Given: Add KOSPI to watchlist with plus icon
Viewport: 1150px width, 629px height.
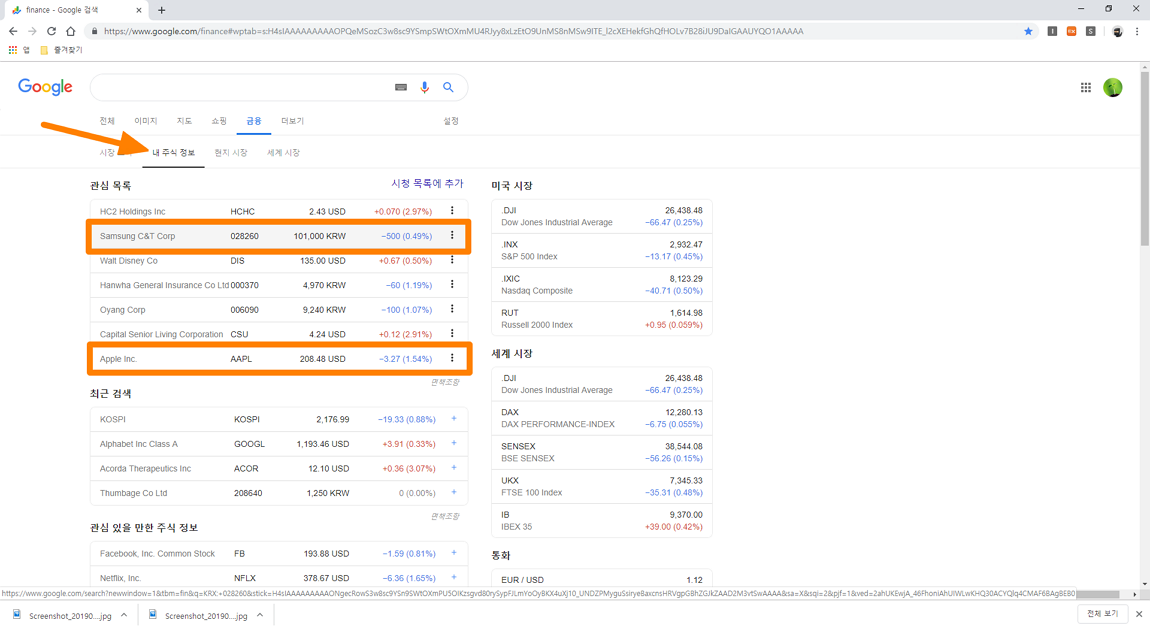Looking at the screenshot, I should click(x=454, y=419).
